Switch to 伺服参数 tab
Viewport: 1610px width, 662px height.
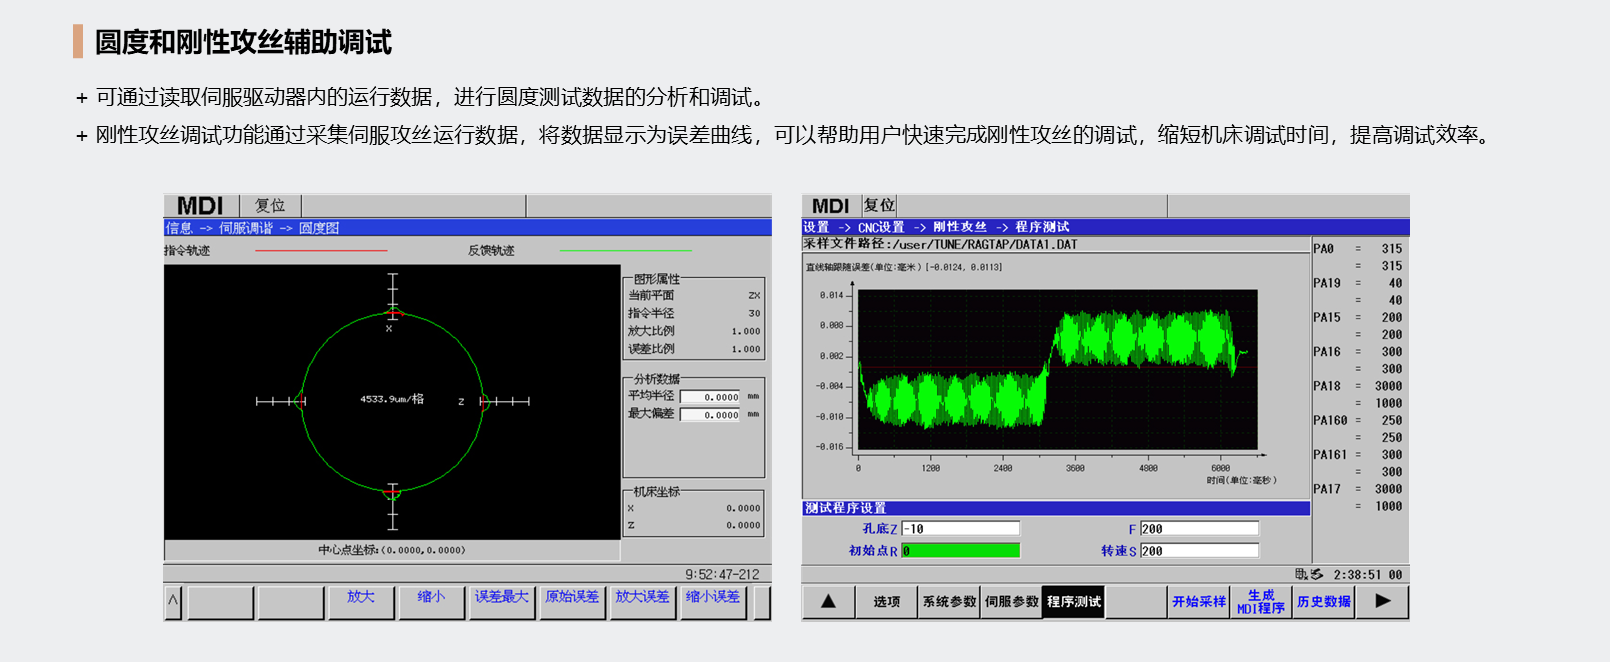point(1011,601)
